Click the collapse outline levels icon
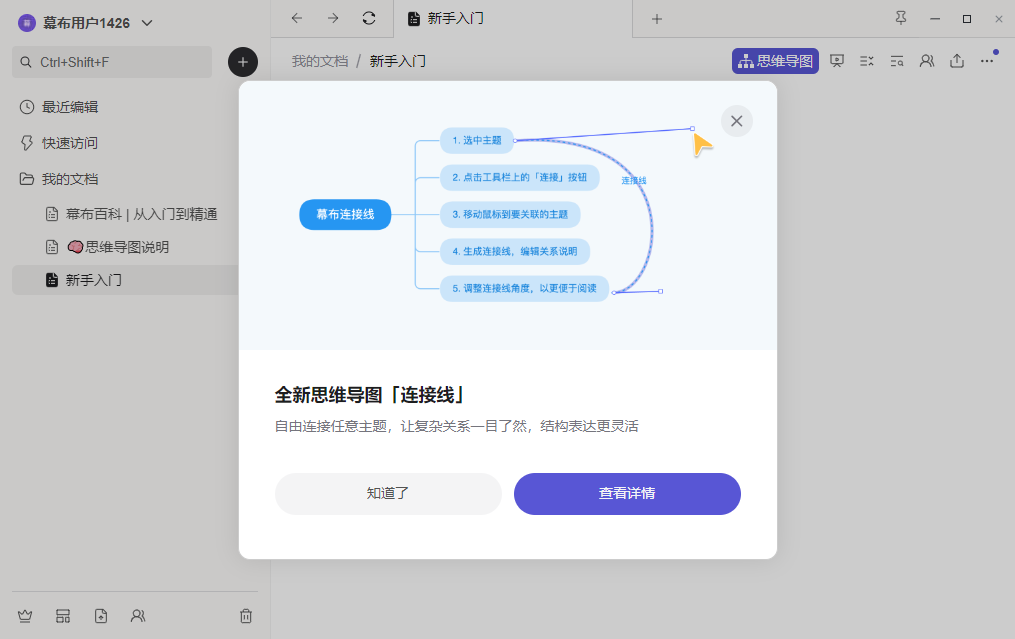This screenshot has width=1015, height=639. pyautogui.click(x=867, y=61)
